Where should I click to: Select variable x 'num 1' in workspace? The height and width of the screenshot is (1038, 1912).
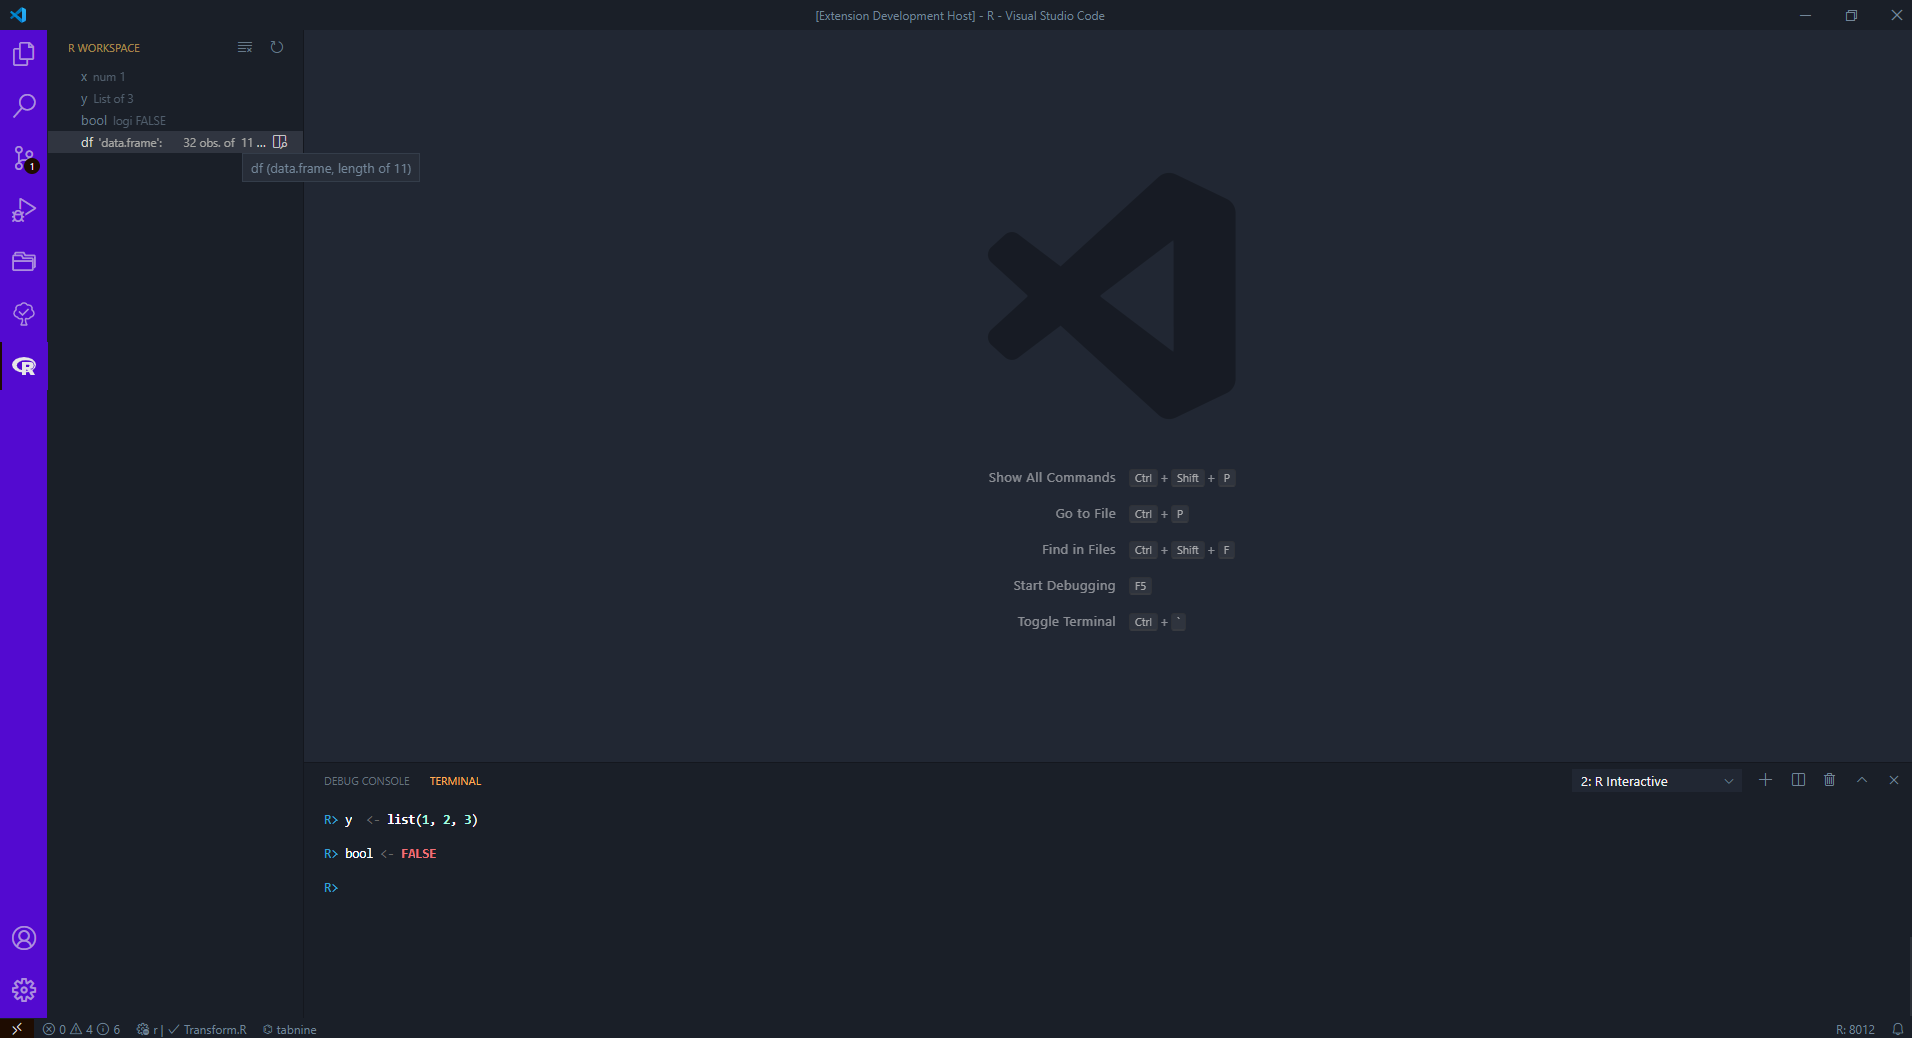[x=175, y=77]
